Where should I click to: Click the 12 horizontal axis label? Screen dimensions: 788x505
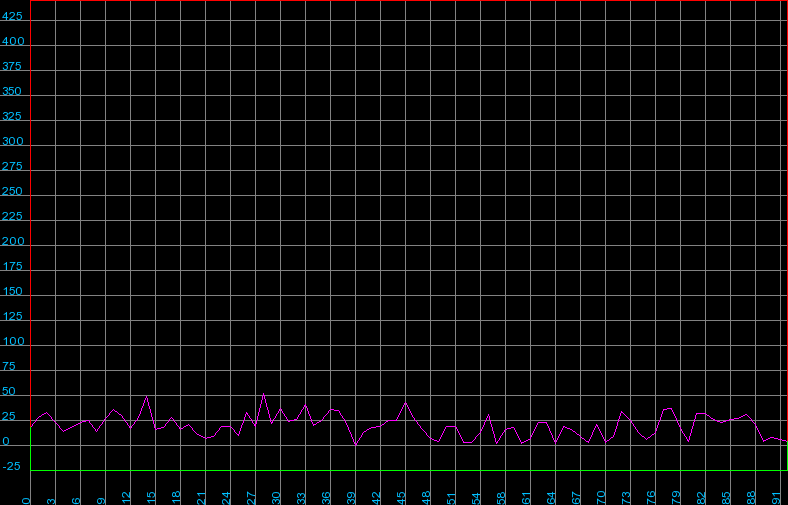tap(127, 498)
